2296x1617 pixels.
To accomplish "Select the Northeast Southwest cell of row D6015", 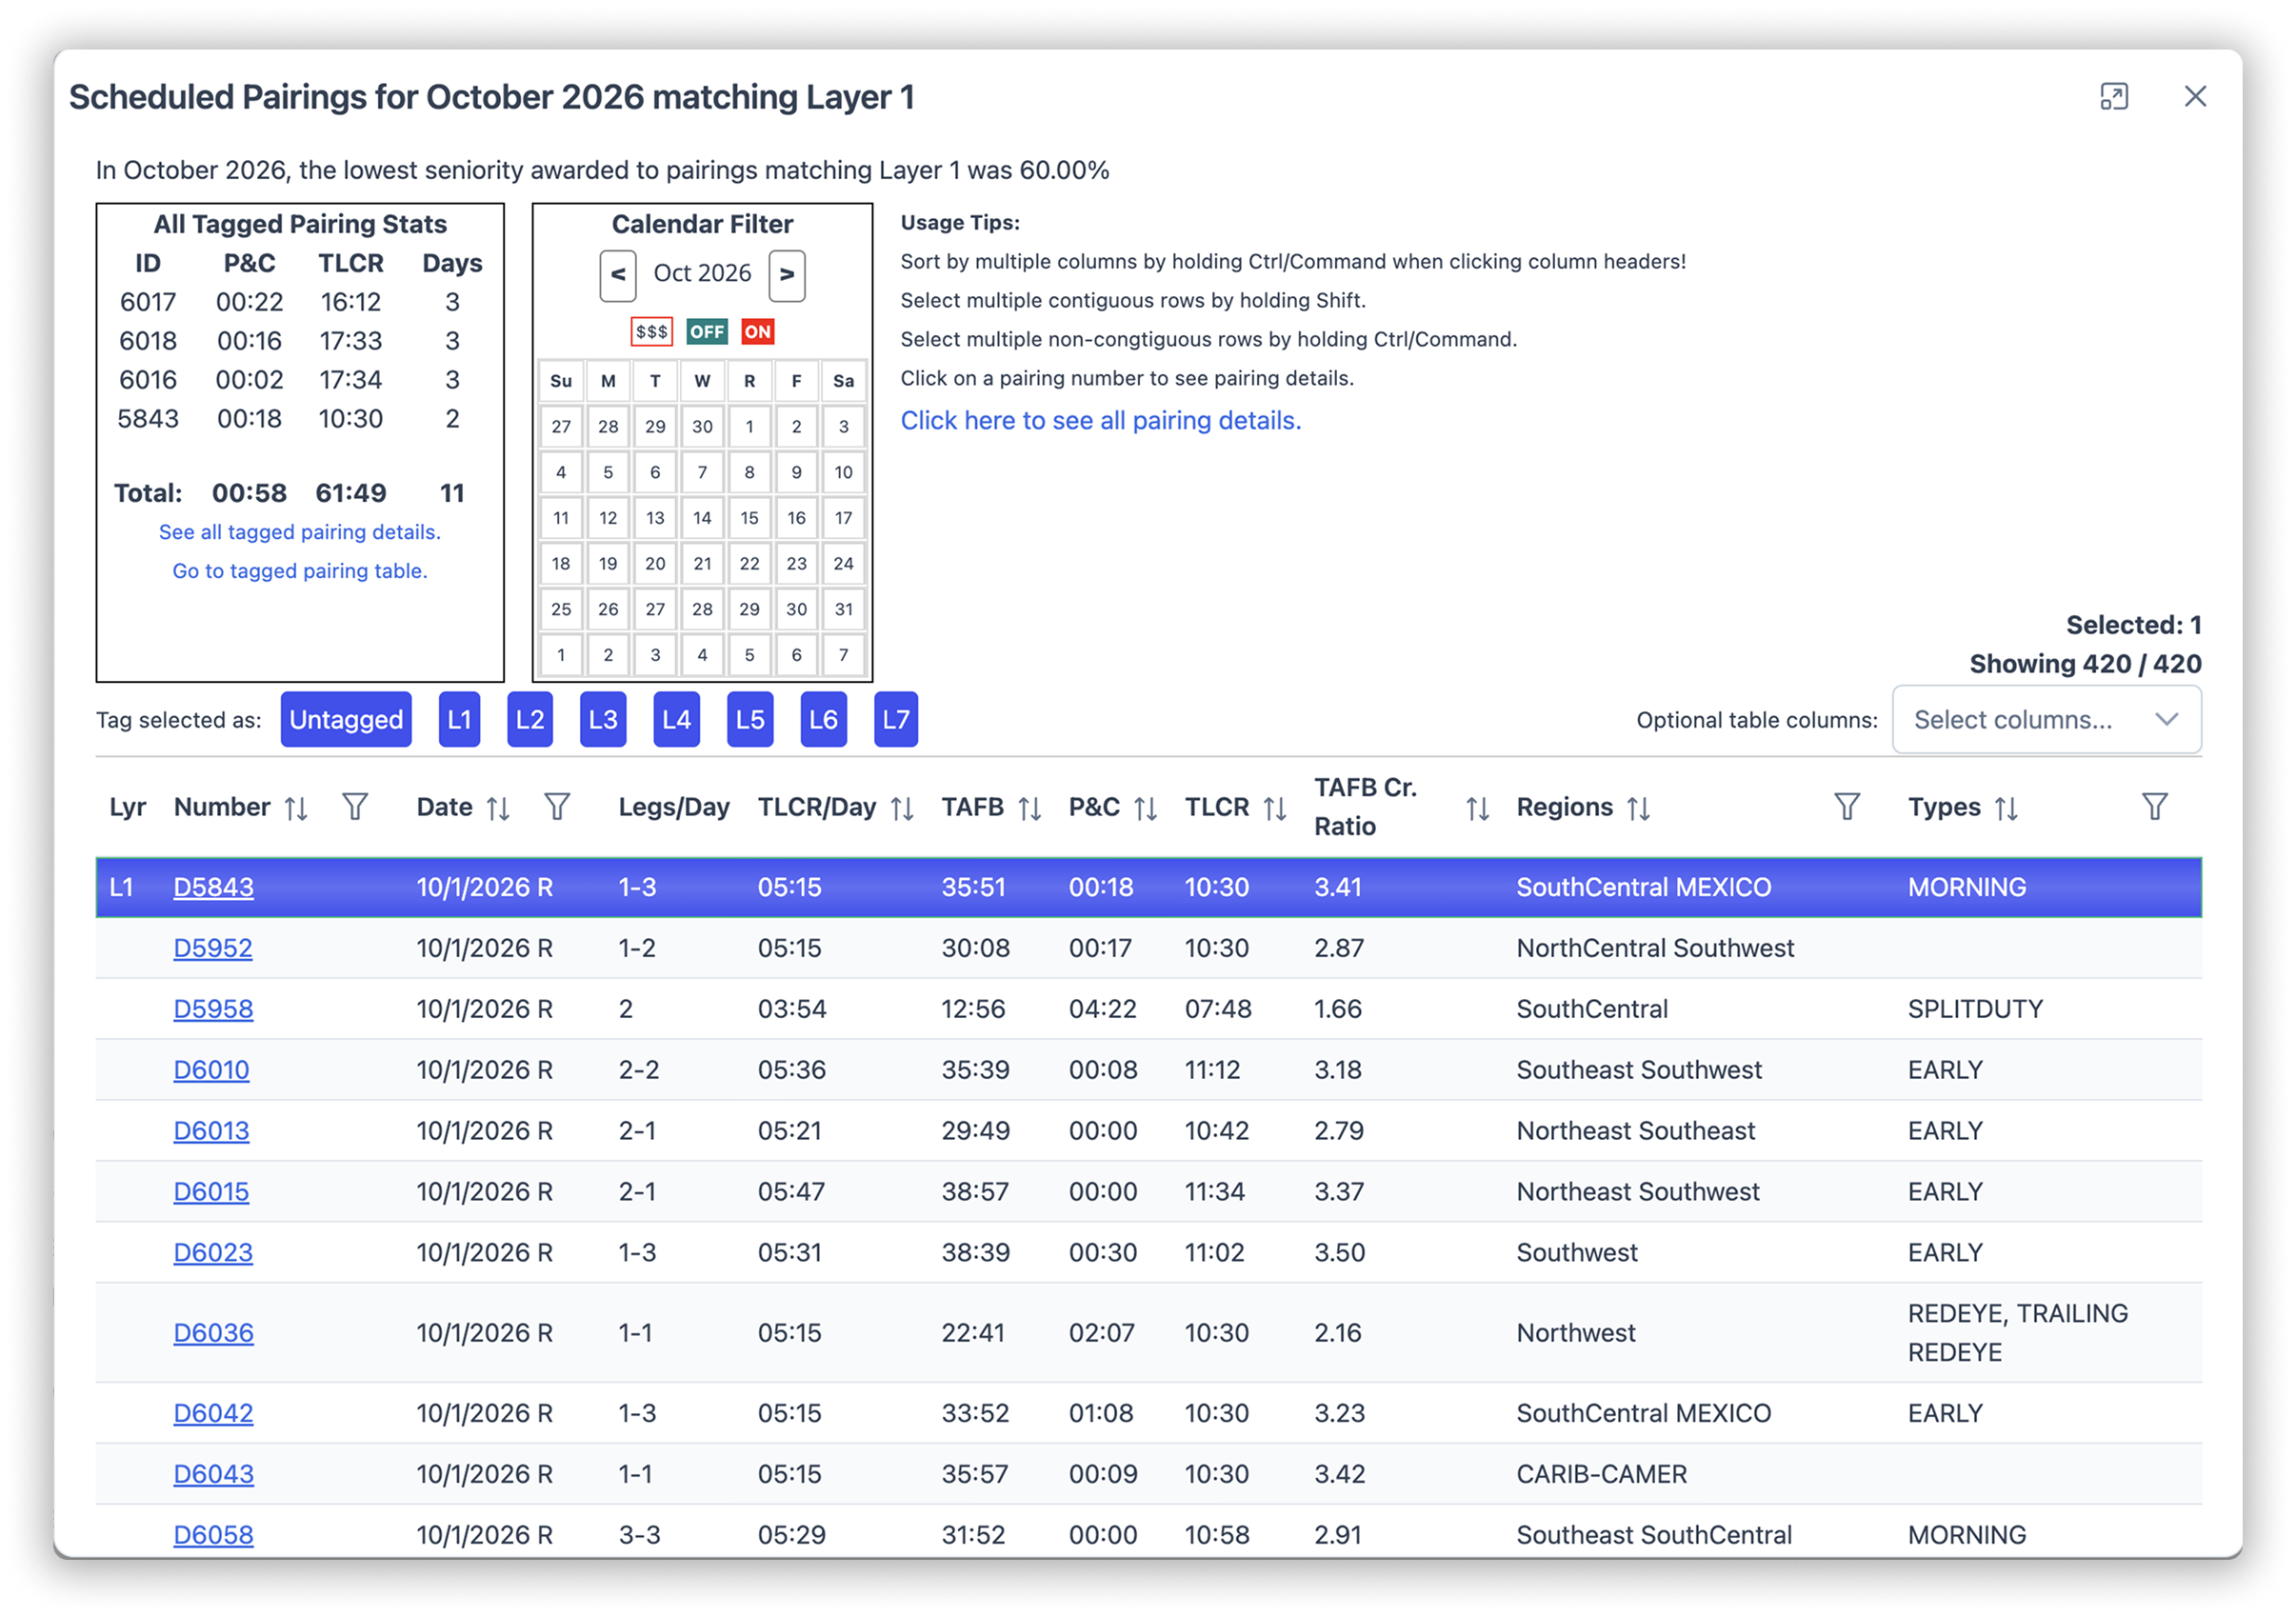I will coord(1638,1192).
